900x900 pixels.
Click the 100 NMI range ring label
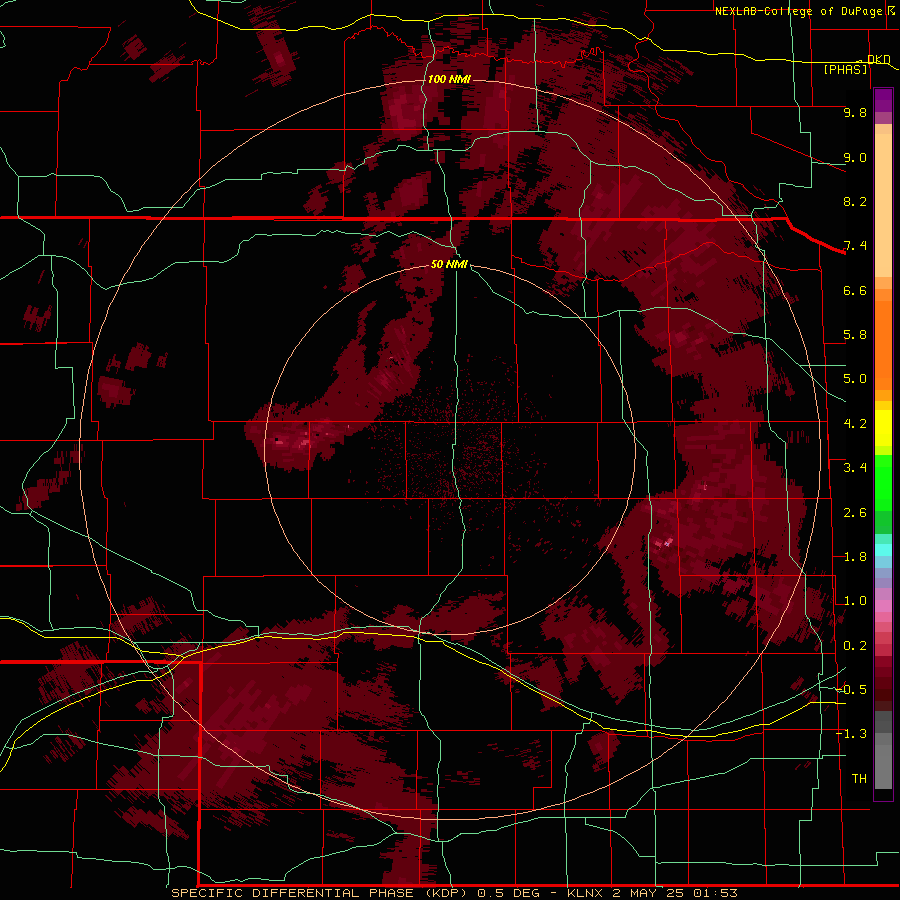click(x=449, y=79)
